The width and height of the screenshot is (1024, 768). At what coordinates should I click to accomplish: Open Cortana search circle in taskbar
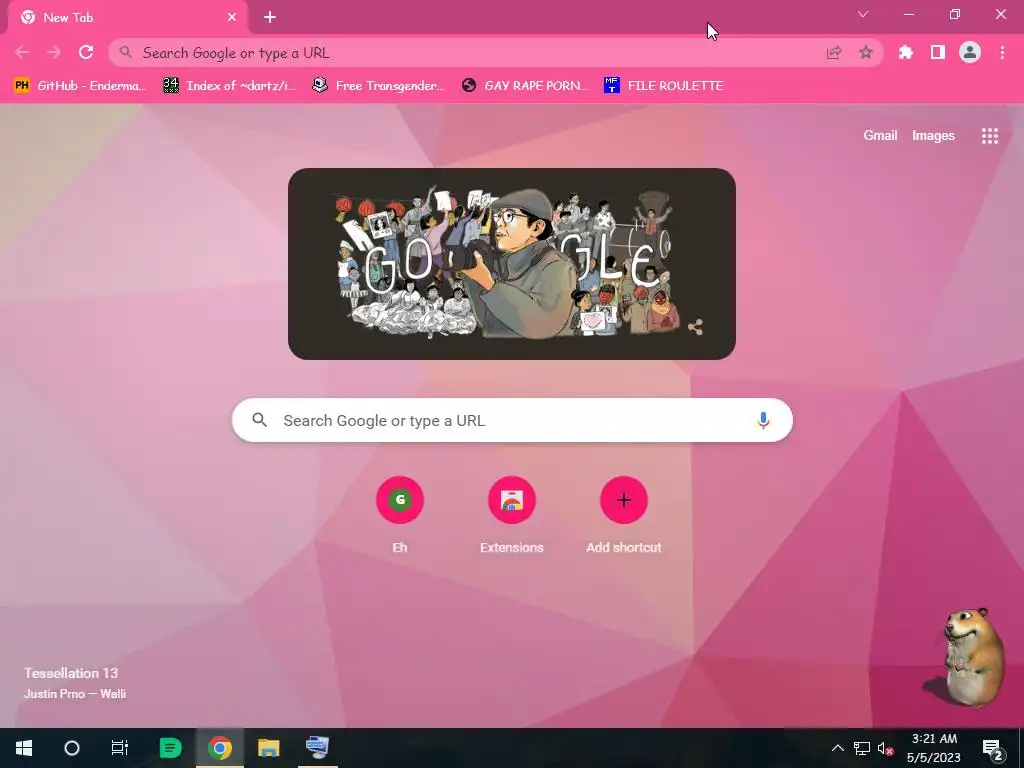coord(72,748)
